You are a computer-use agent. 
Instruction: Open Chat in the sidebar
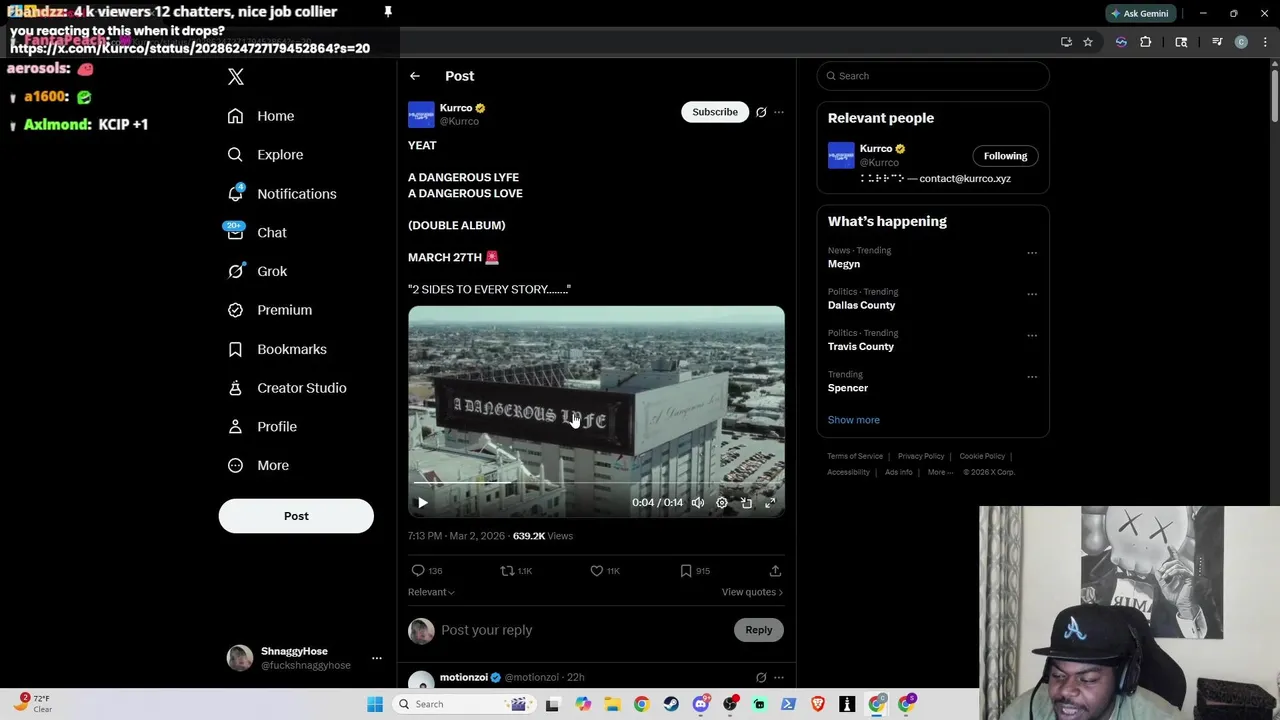click(x=257, y=232)
